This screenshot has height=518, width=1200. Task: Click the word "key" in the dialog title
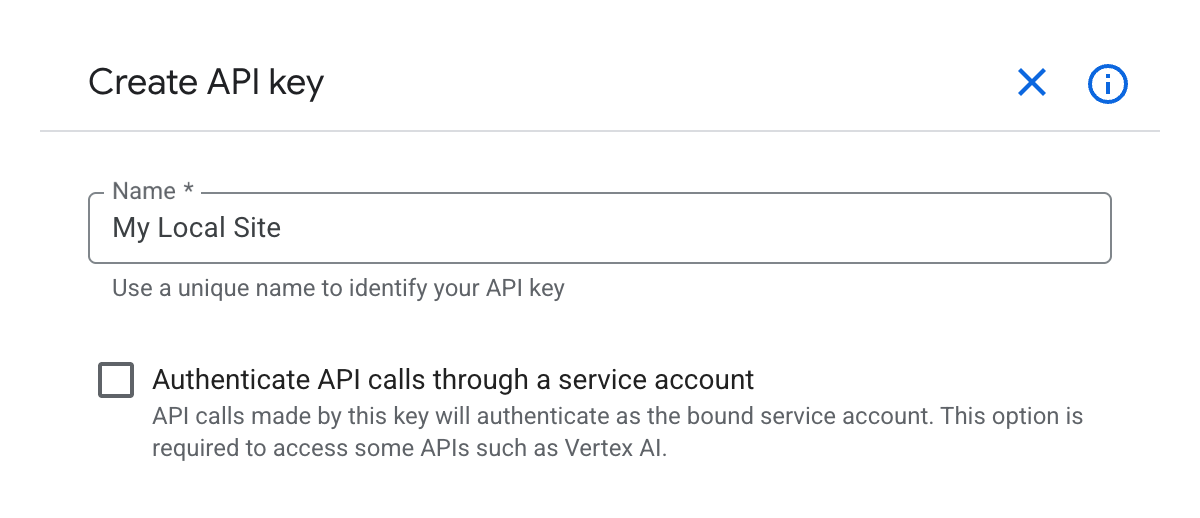(296, 84)
